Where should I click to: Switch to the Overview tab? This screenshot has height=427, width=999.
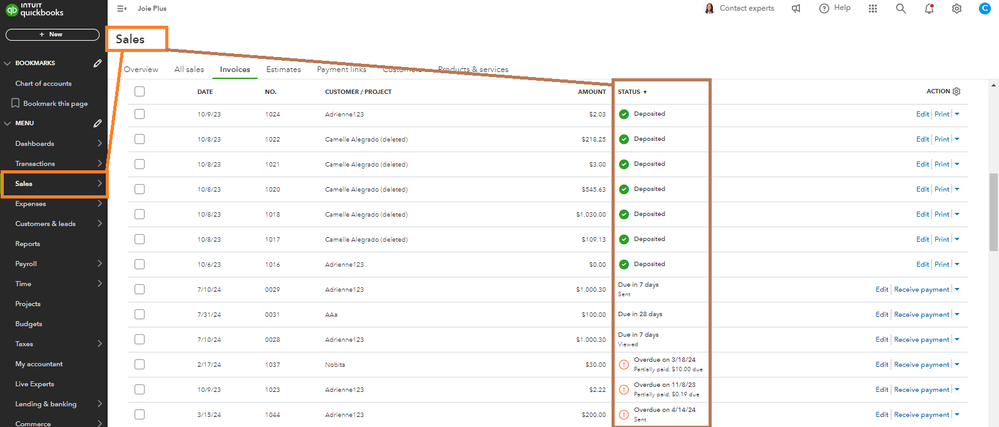pos(141,69)
